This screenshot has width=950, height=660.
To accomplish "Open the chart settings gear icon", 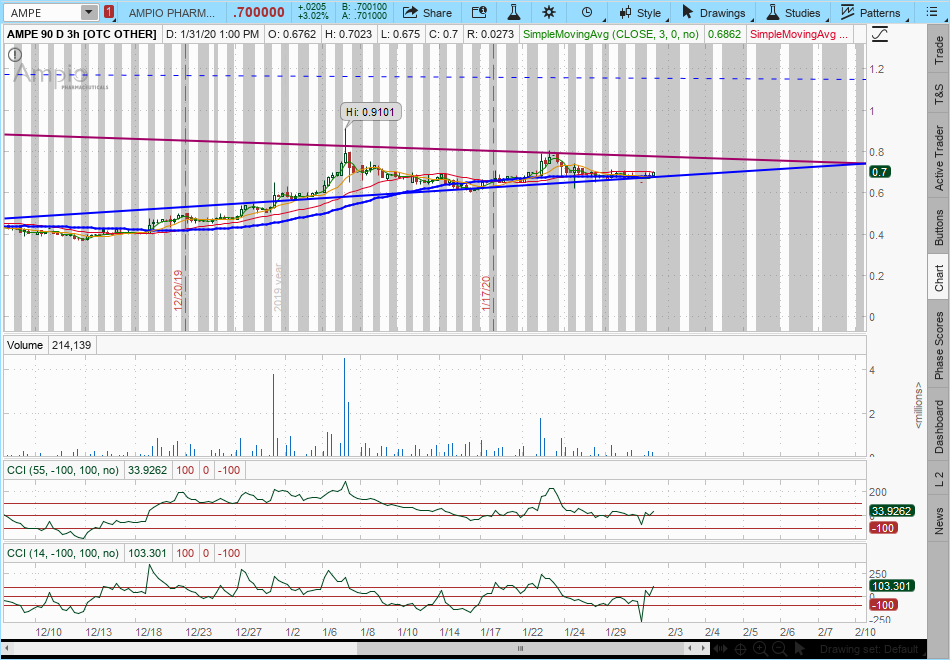I will click(x=549, y=13).
